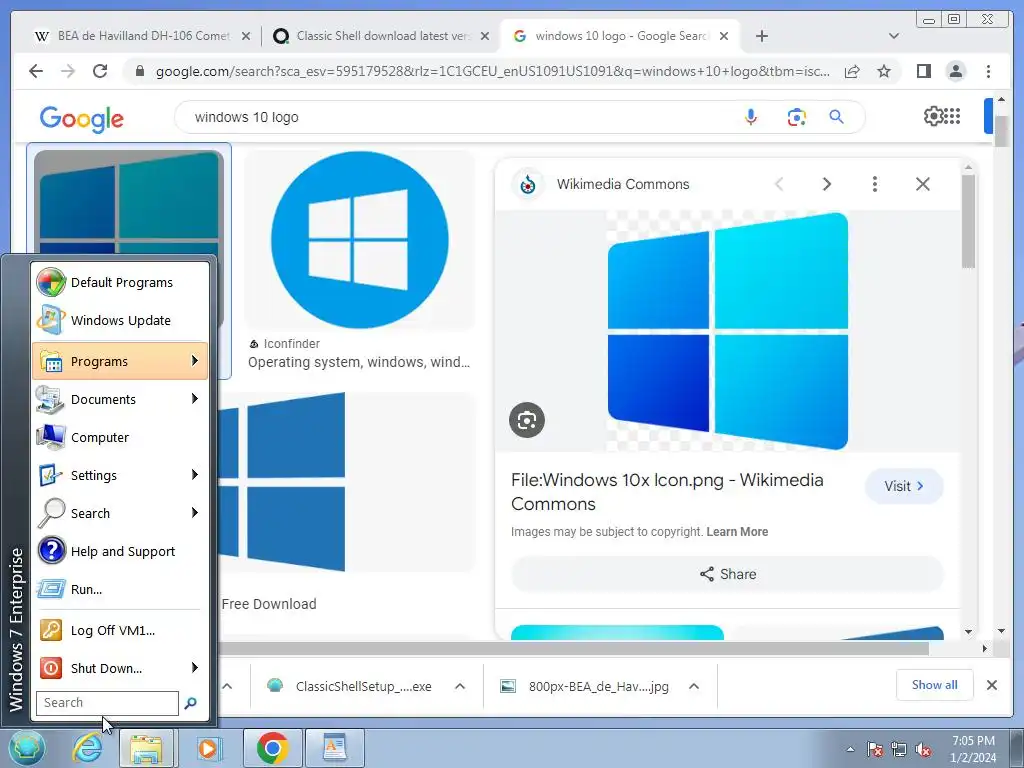Open the Chrome profile avatar
Screen dimensions: 1024x768
(x=955, y=71)
